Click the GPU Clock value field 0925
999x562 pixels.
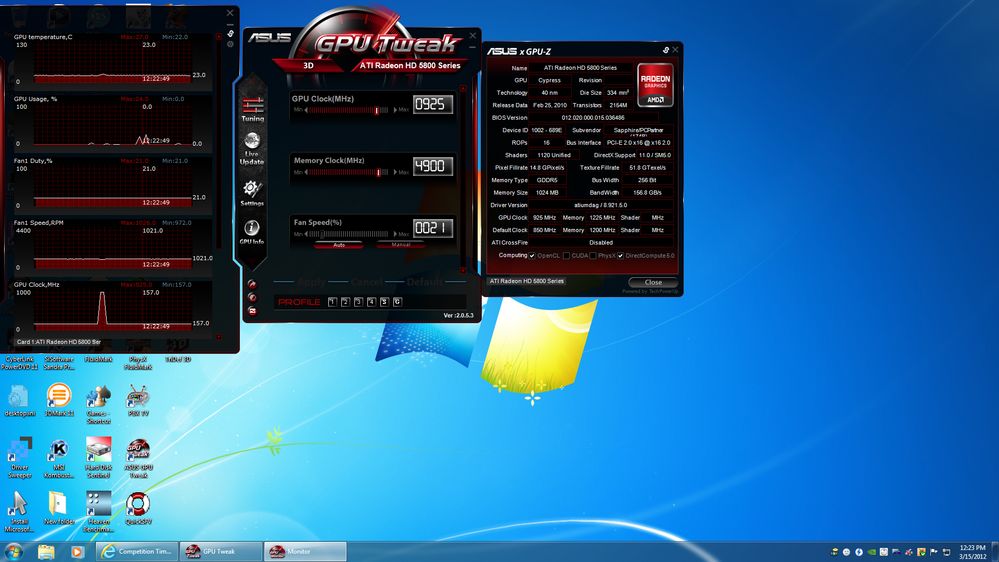[x=433, y=104]
